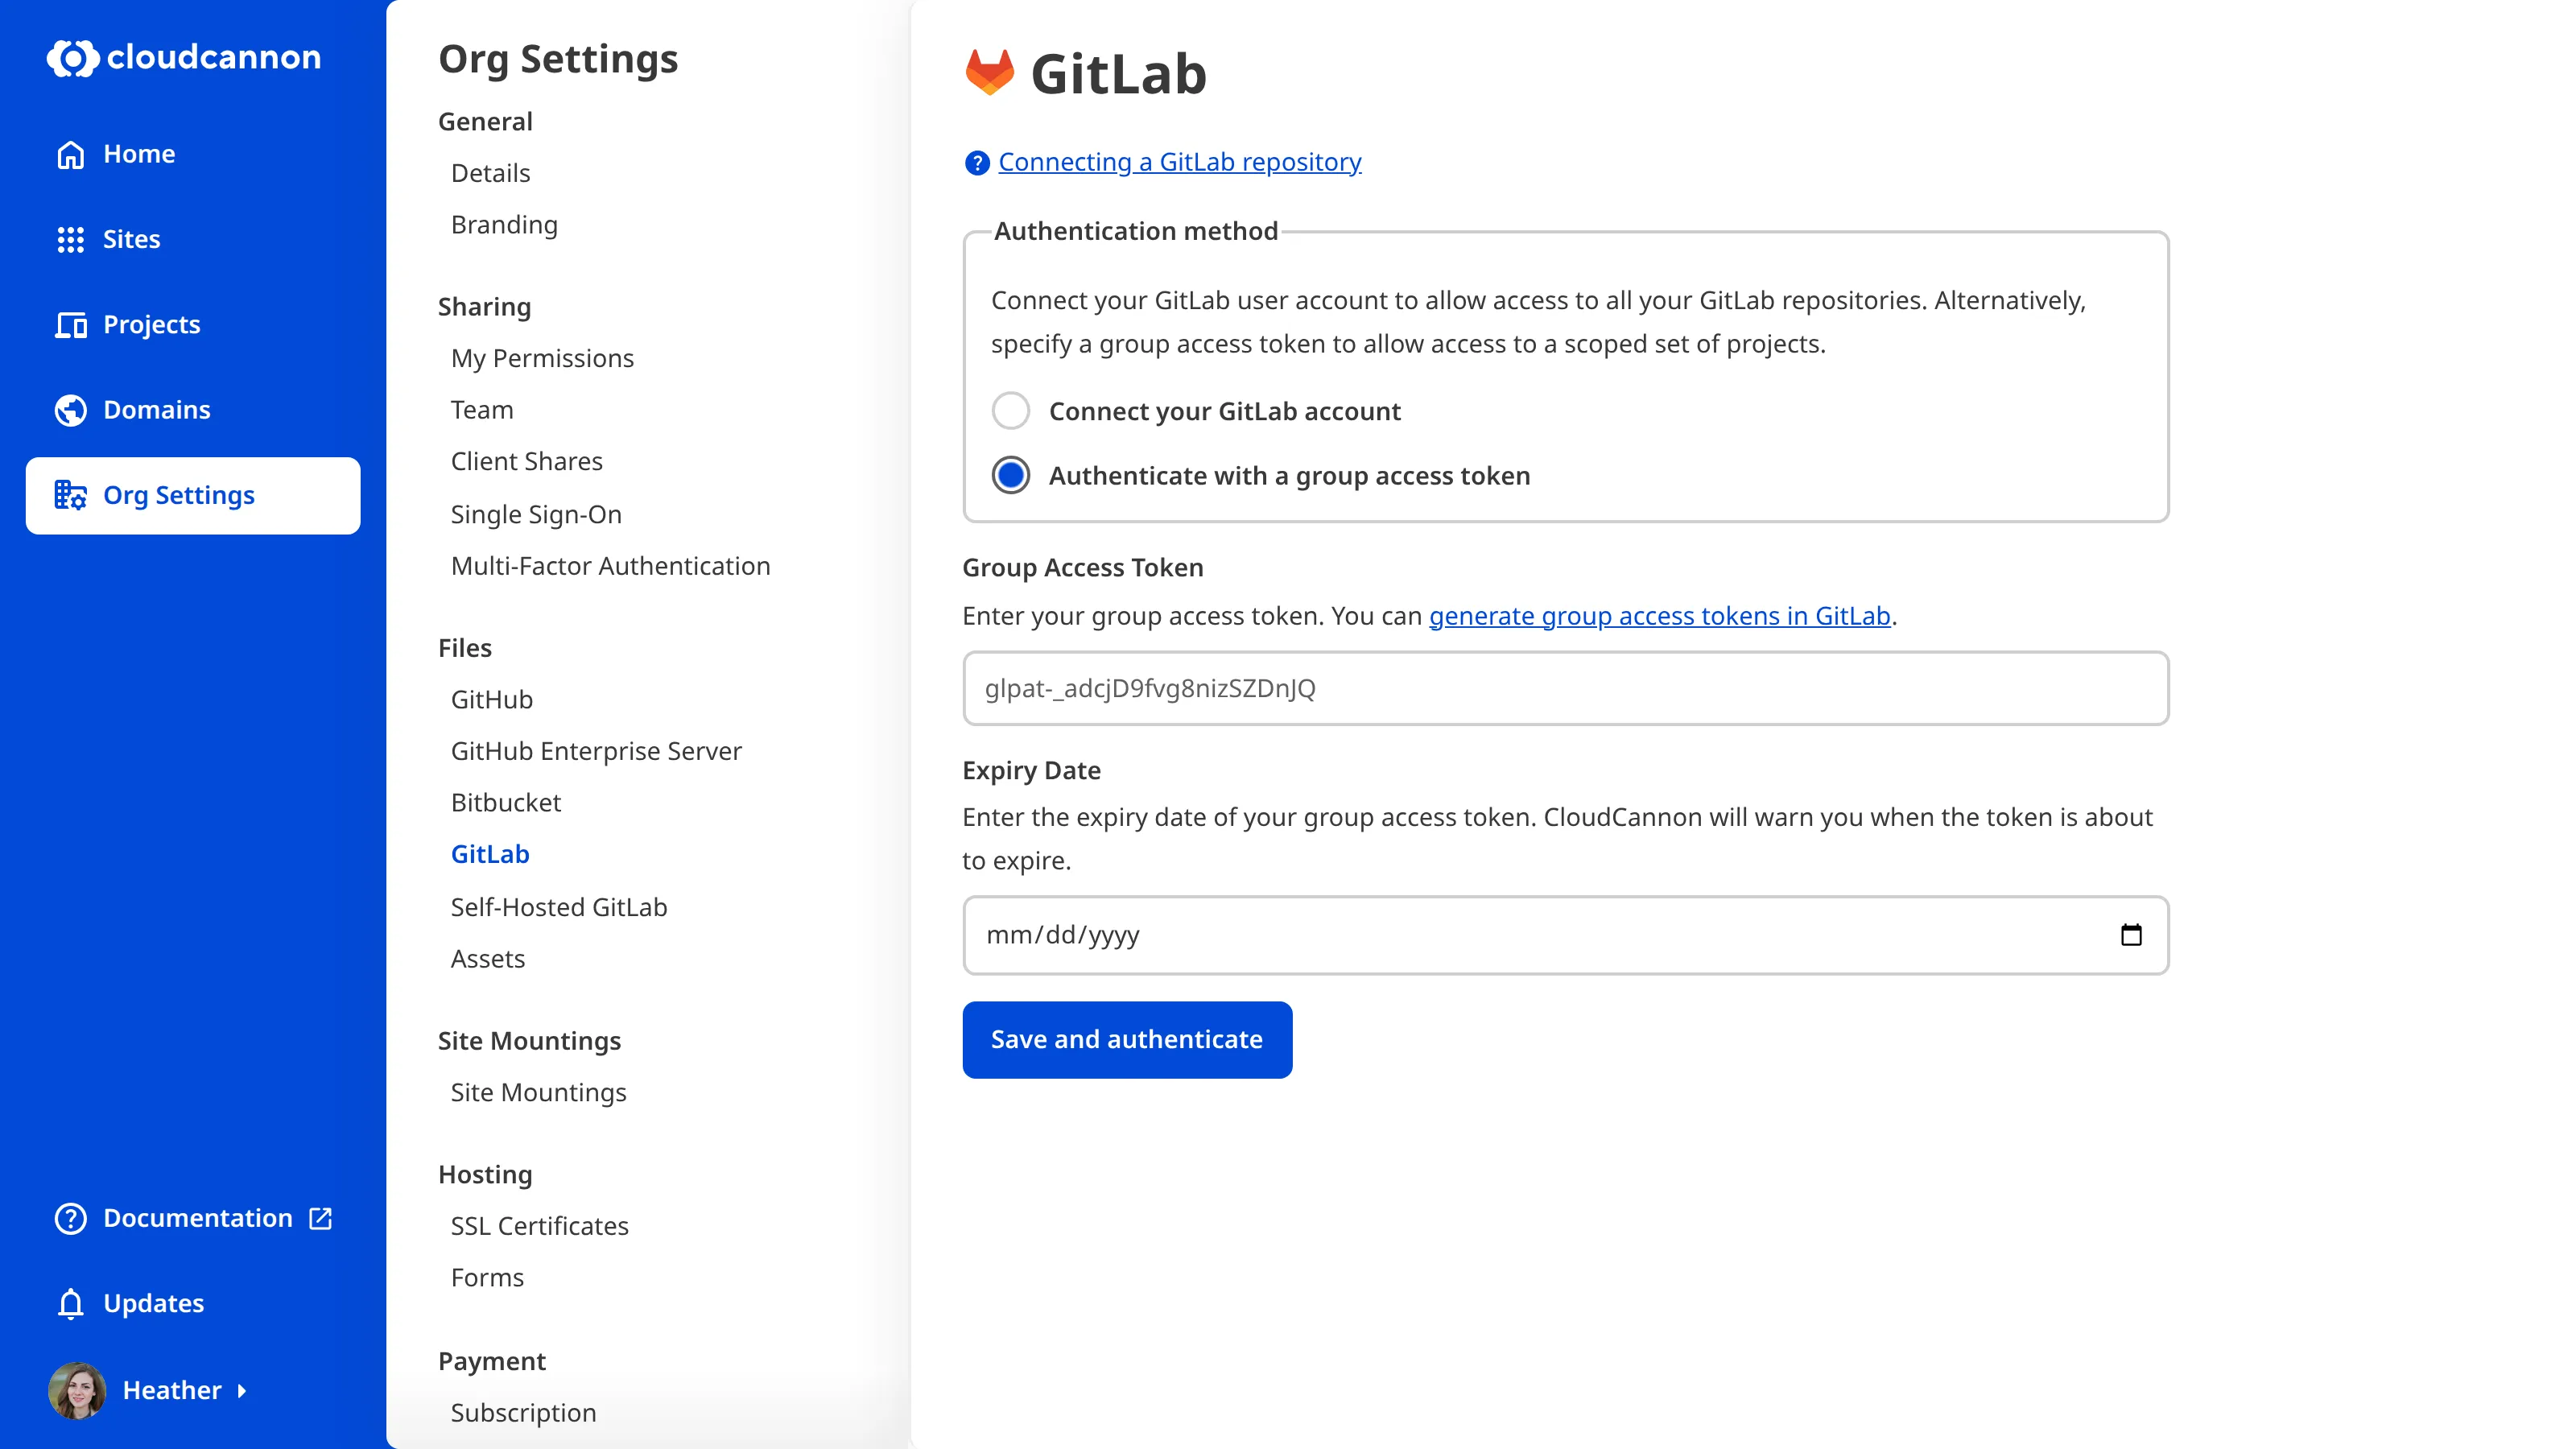Open Site Mountings item

pyautogui.click(x=538, y=1093)
